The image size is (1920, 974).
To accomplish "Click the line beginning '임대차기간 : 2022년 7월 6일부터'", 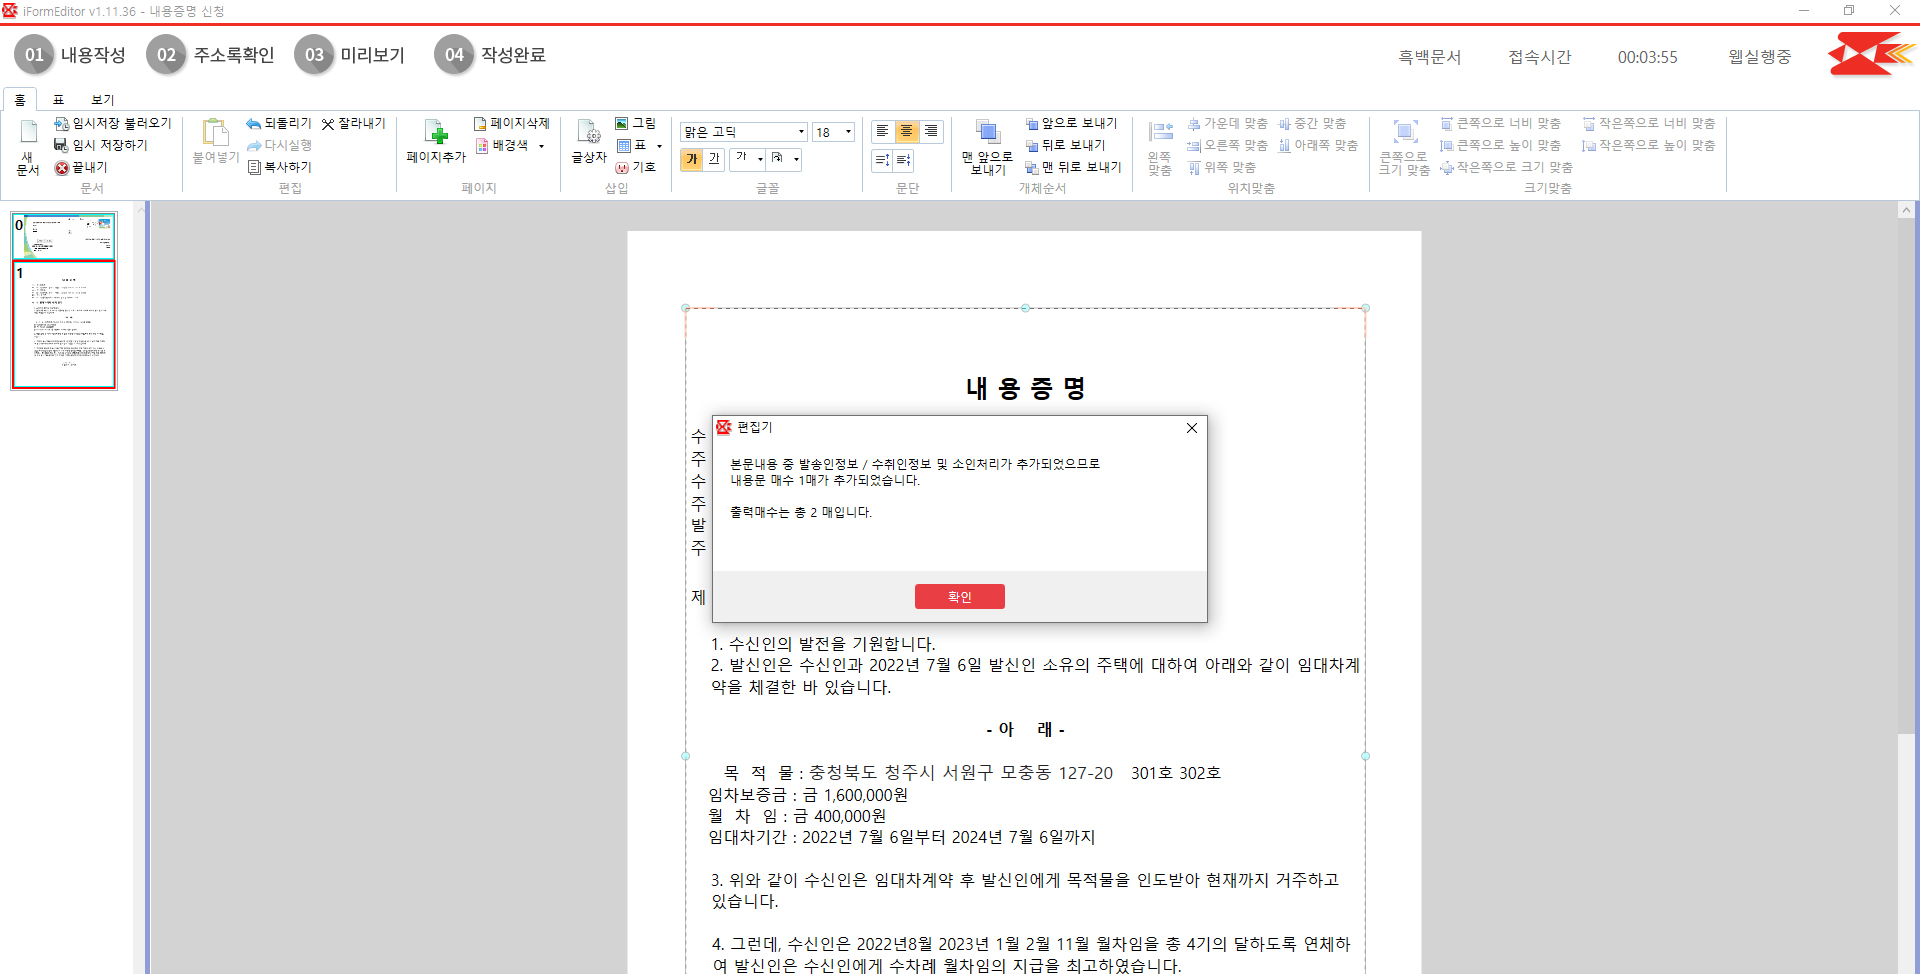I will pos(902,837).
